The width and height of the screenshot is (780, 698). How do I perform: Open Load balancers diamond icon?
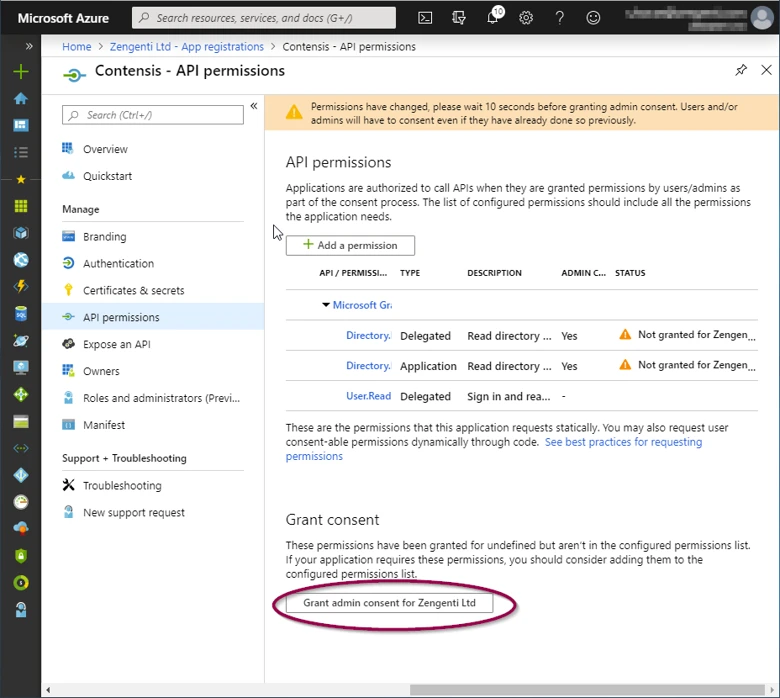tap(21, 395)
